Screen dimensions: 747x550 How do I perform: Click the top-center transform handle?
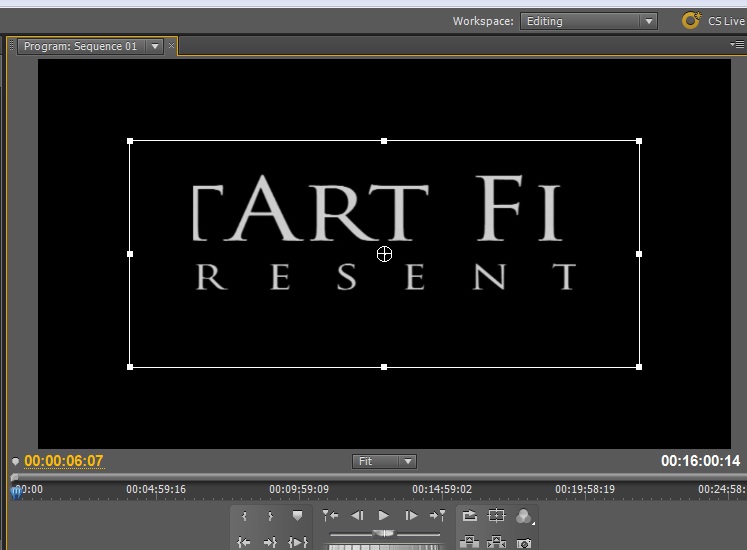pos(384,141)
